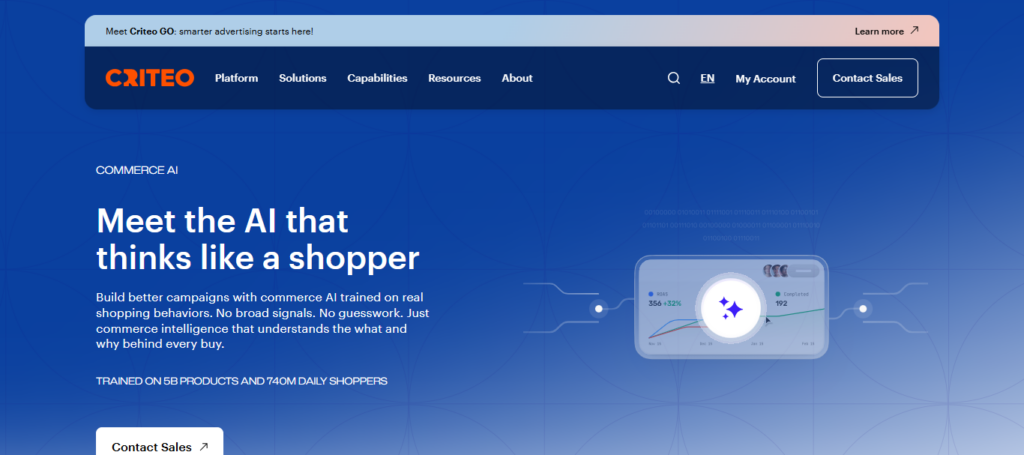Click the 192 completed value in the card
1024x455 pixels.
[x=781, y=304]
